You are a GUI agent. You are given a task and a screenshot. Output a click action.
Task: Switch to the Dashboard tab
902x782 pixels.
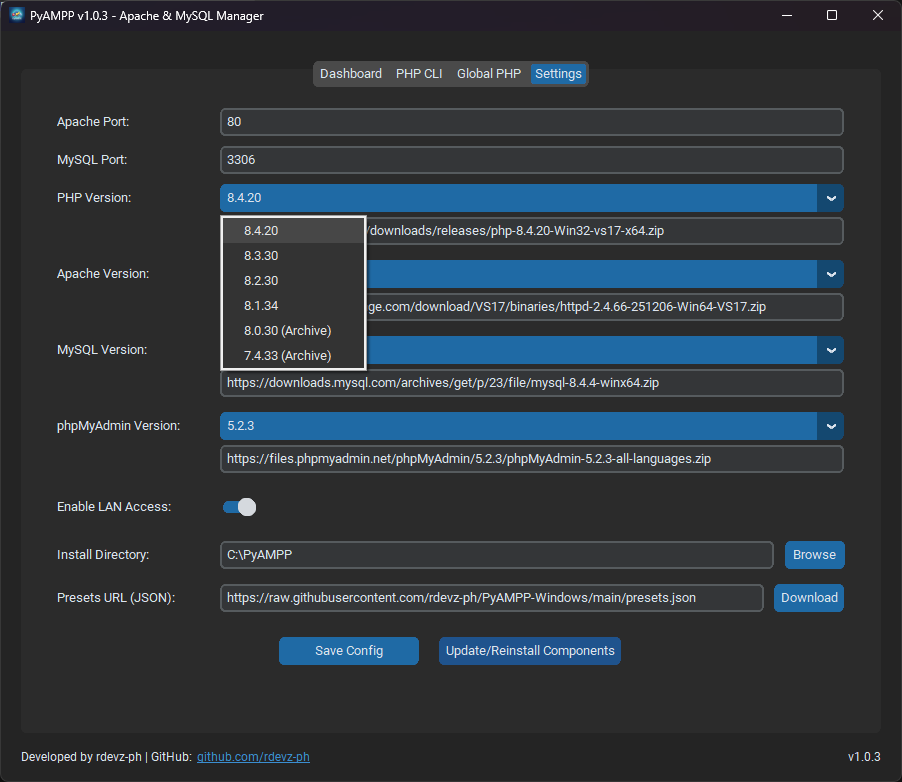click(x=350, y=73)
